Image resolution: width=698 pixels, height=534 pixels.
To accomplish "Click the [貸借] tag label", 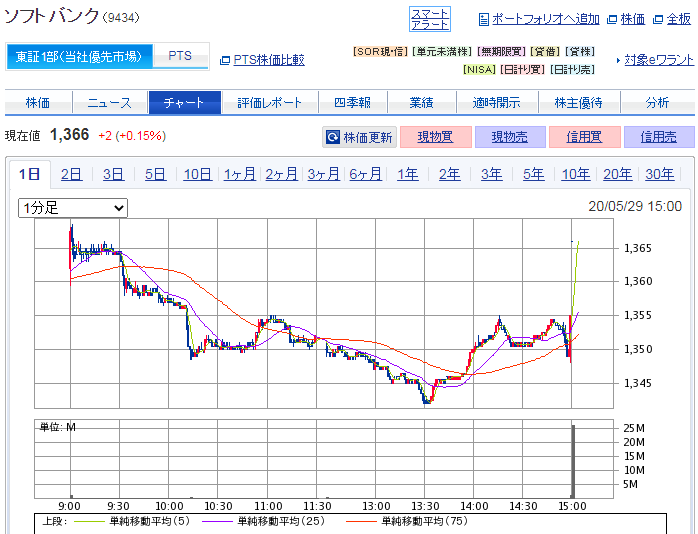I will click(x=545, y=52).
